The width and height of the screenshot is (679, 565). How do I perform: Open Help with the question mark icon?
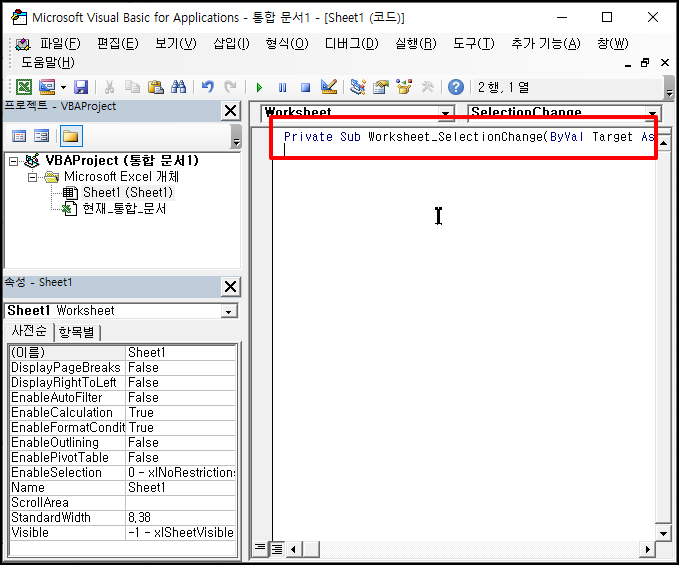pos(456,87)
